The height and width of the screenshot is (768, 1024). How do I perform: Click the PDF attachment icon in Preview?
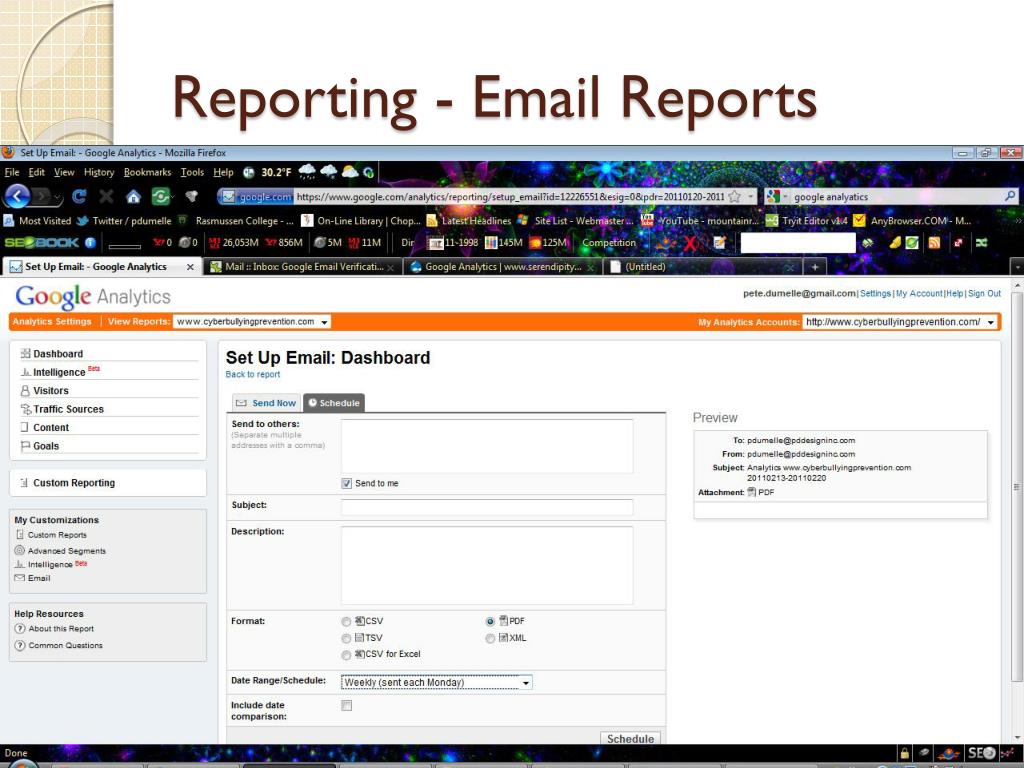click(752, 492)
